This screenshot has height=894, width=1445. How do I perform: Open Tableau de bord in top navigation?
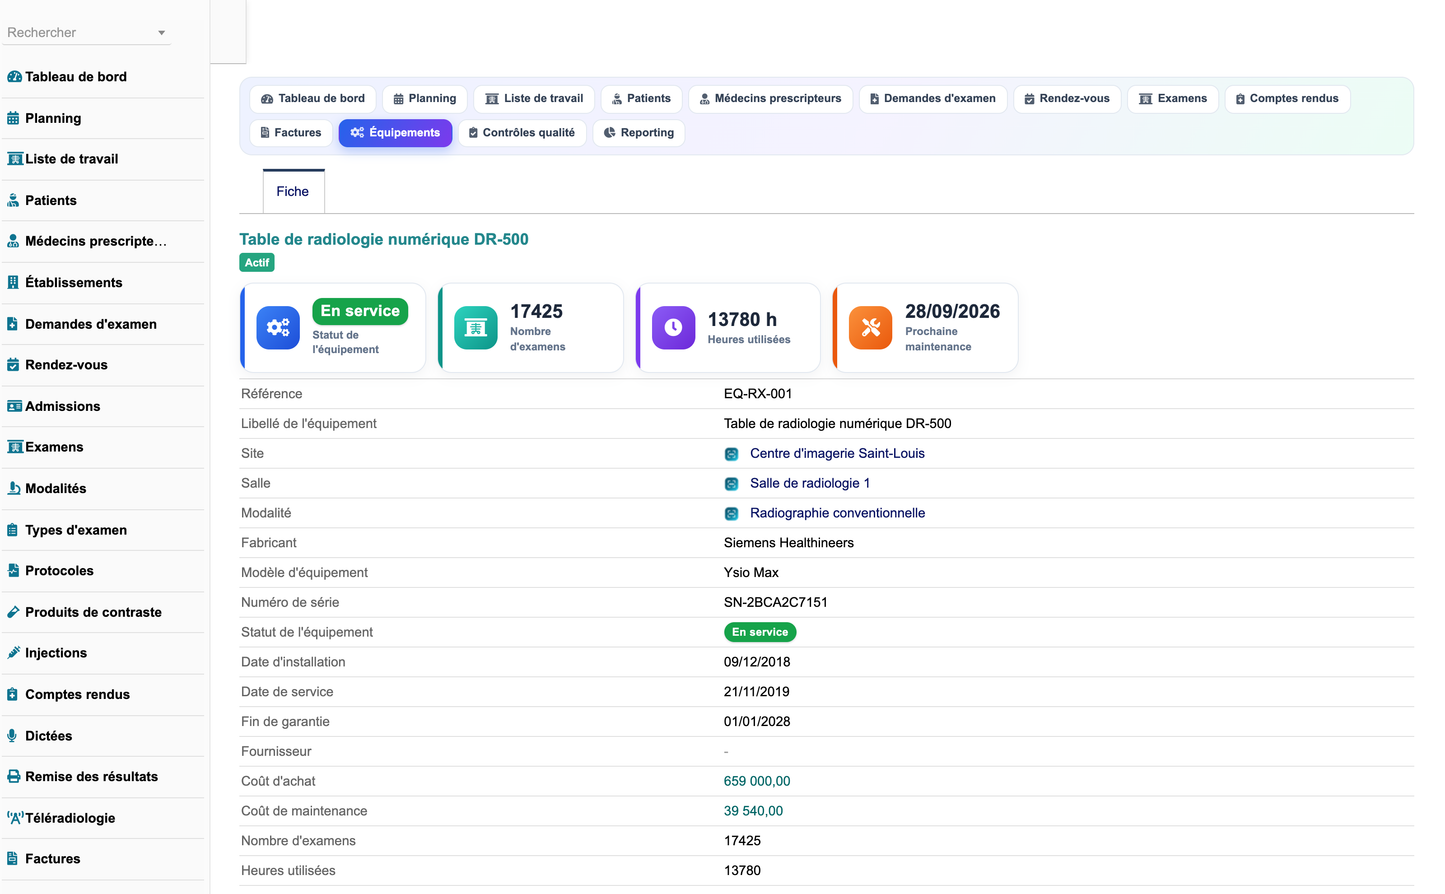coord(313,99)
